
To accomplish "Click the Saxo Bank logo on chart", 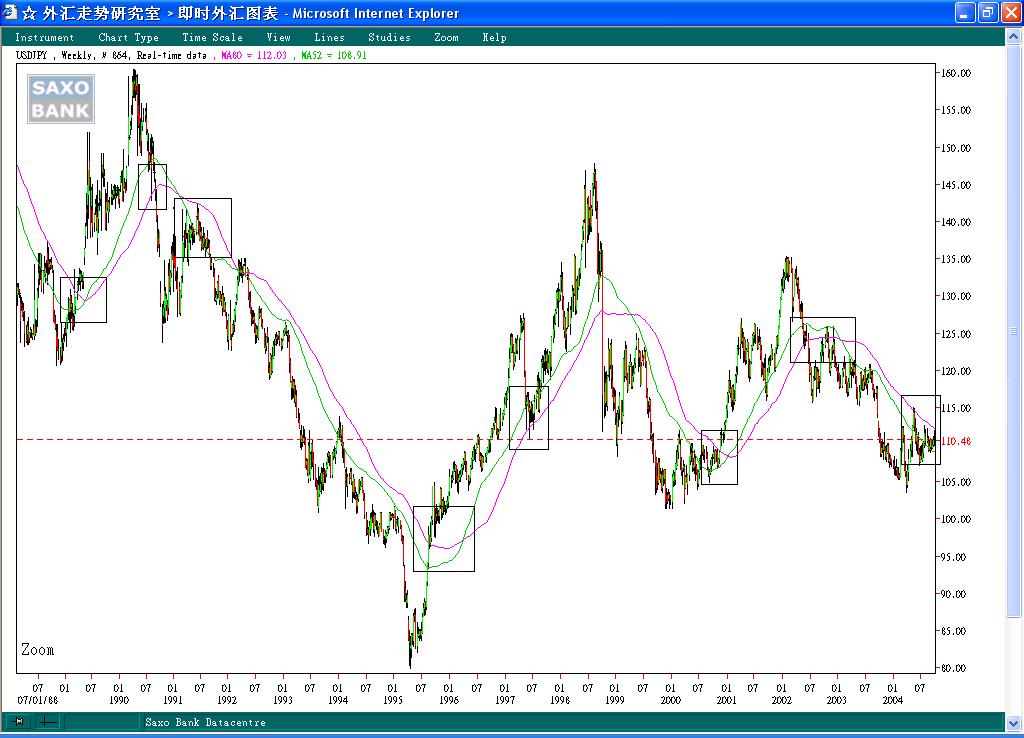I will pyautogui.click(x=61, y=99).
